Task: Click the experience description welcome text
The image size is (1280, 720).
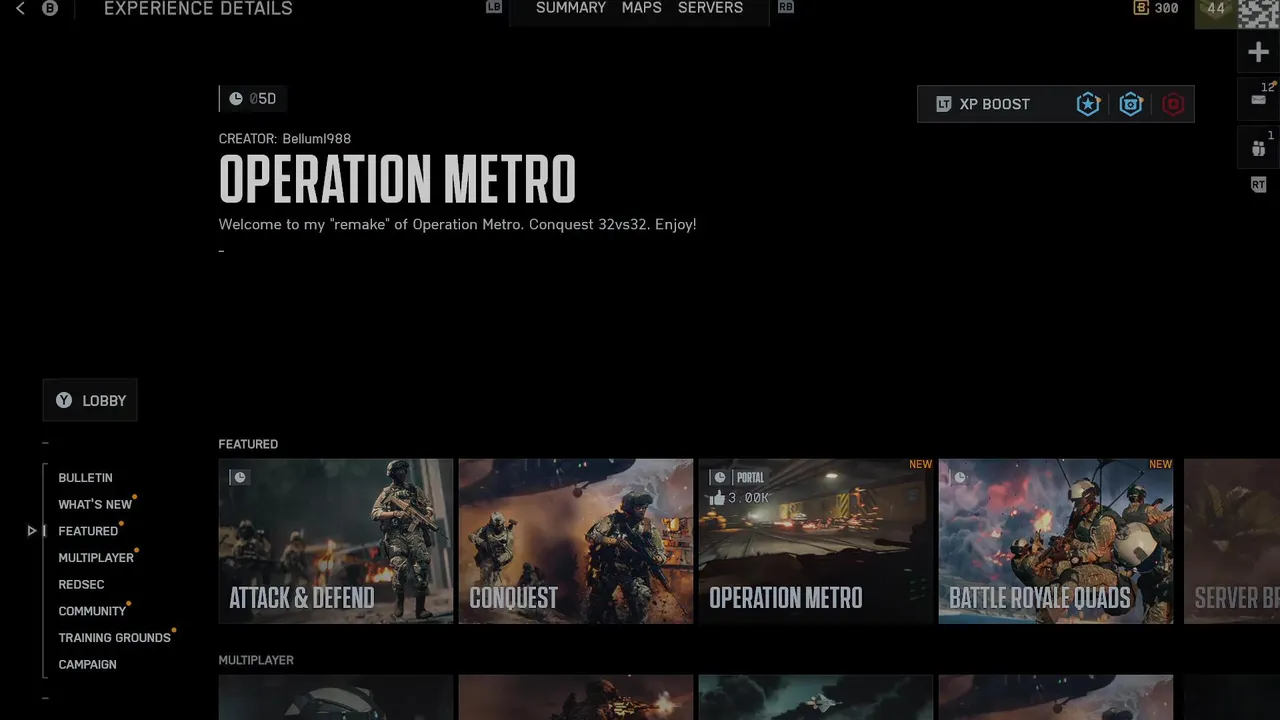Action: [457, 224]
